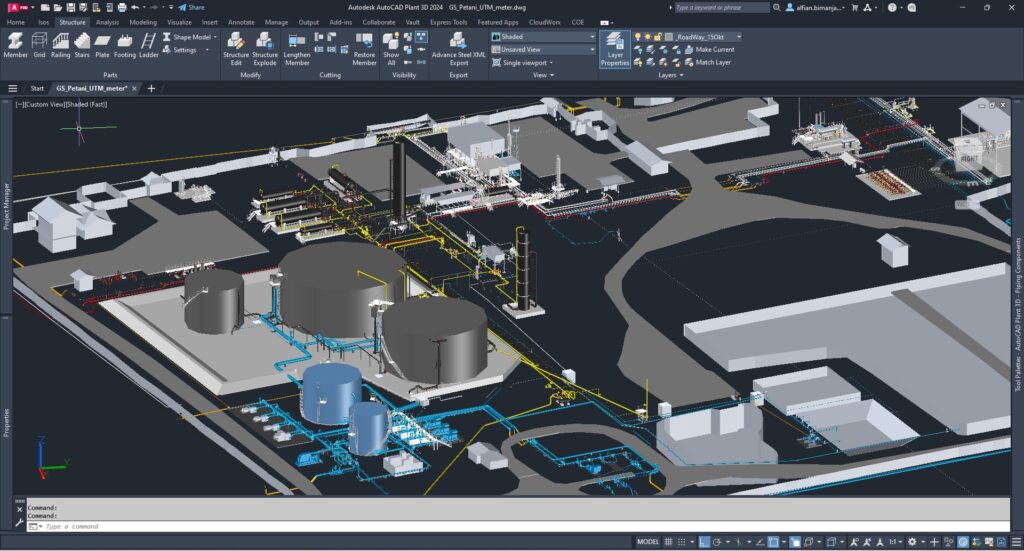Toggle layer freeze sun icon
The image size is (1024, 551).
[x=648, y=37]
